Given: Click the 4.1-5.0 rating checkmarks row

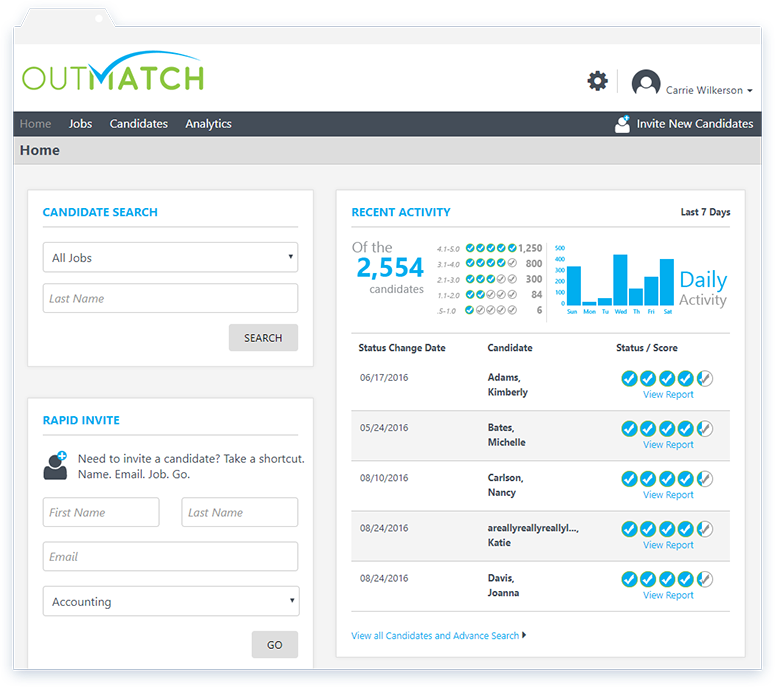Looking at the screenshot, I should [491, 248].
